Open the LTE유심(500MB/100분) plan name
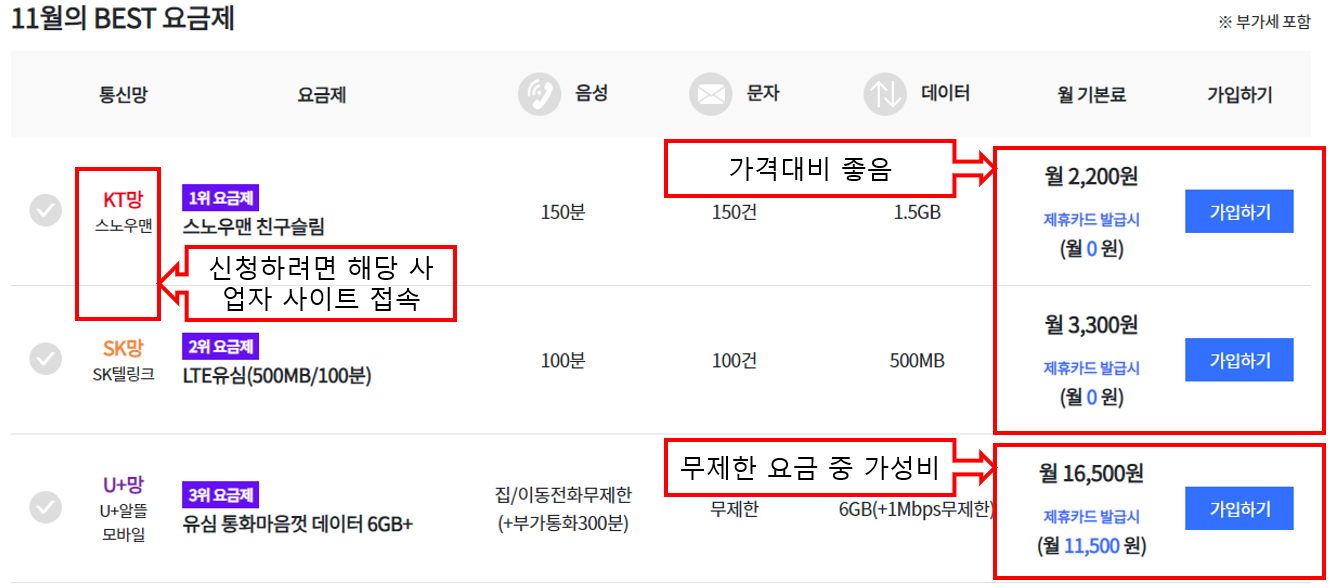1337x588 pixels. pyautogui.click(x=278, y=375)
